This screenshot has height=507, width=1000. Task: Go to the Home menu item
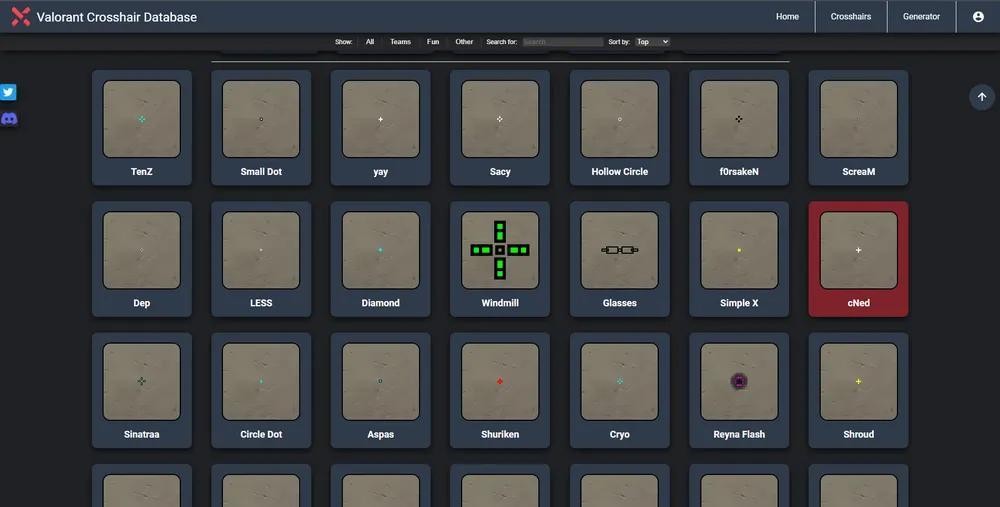click(x=787, y=17)
